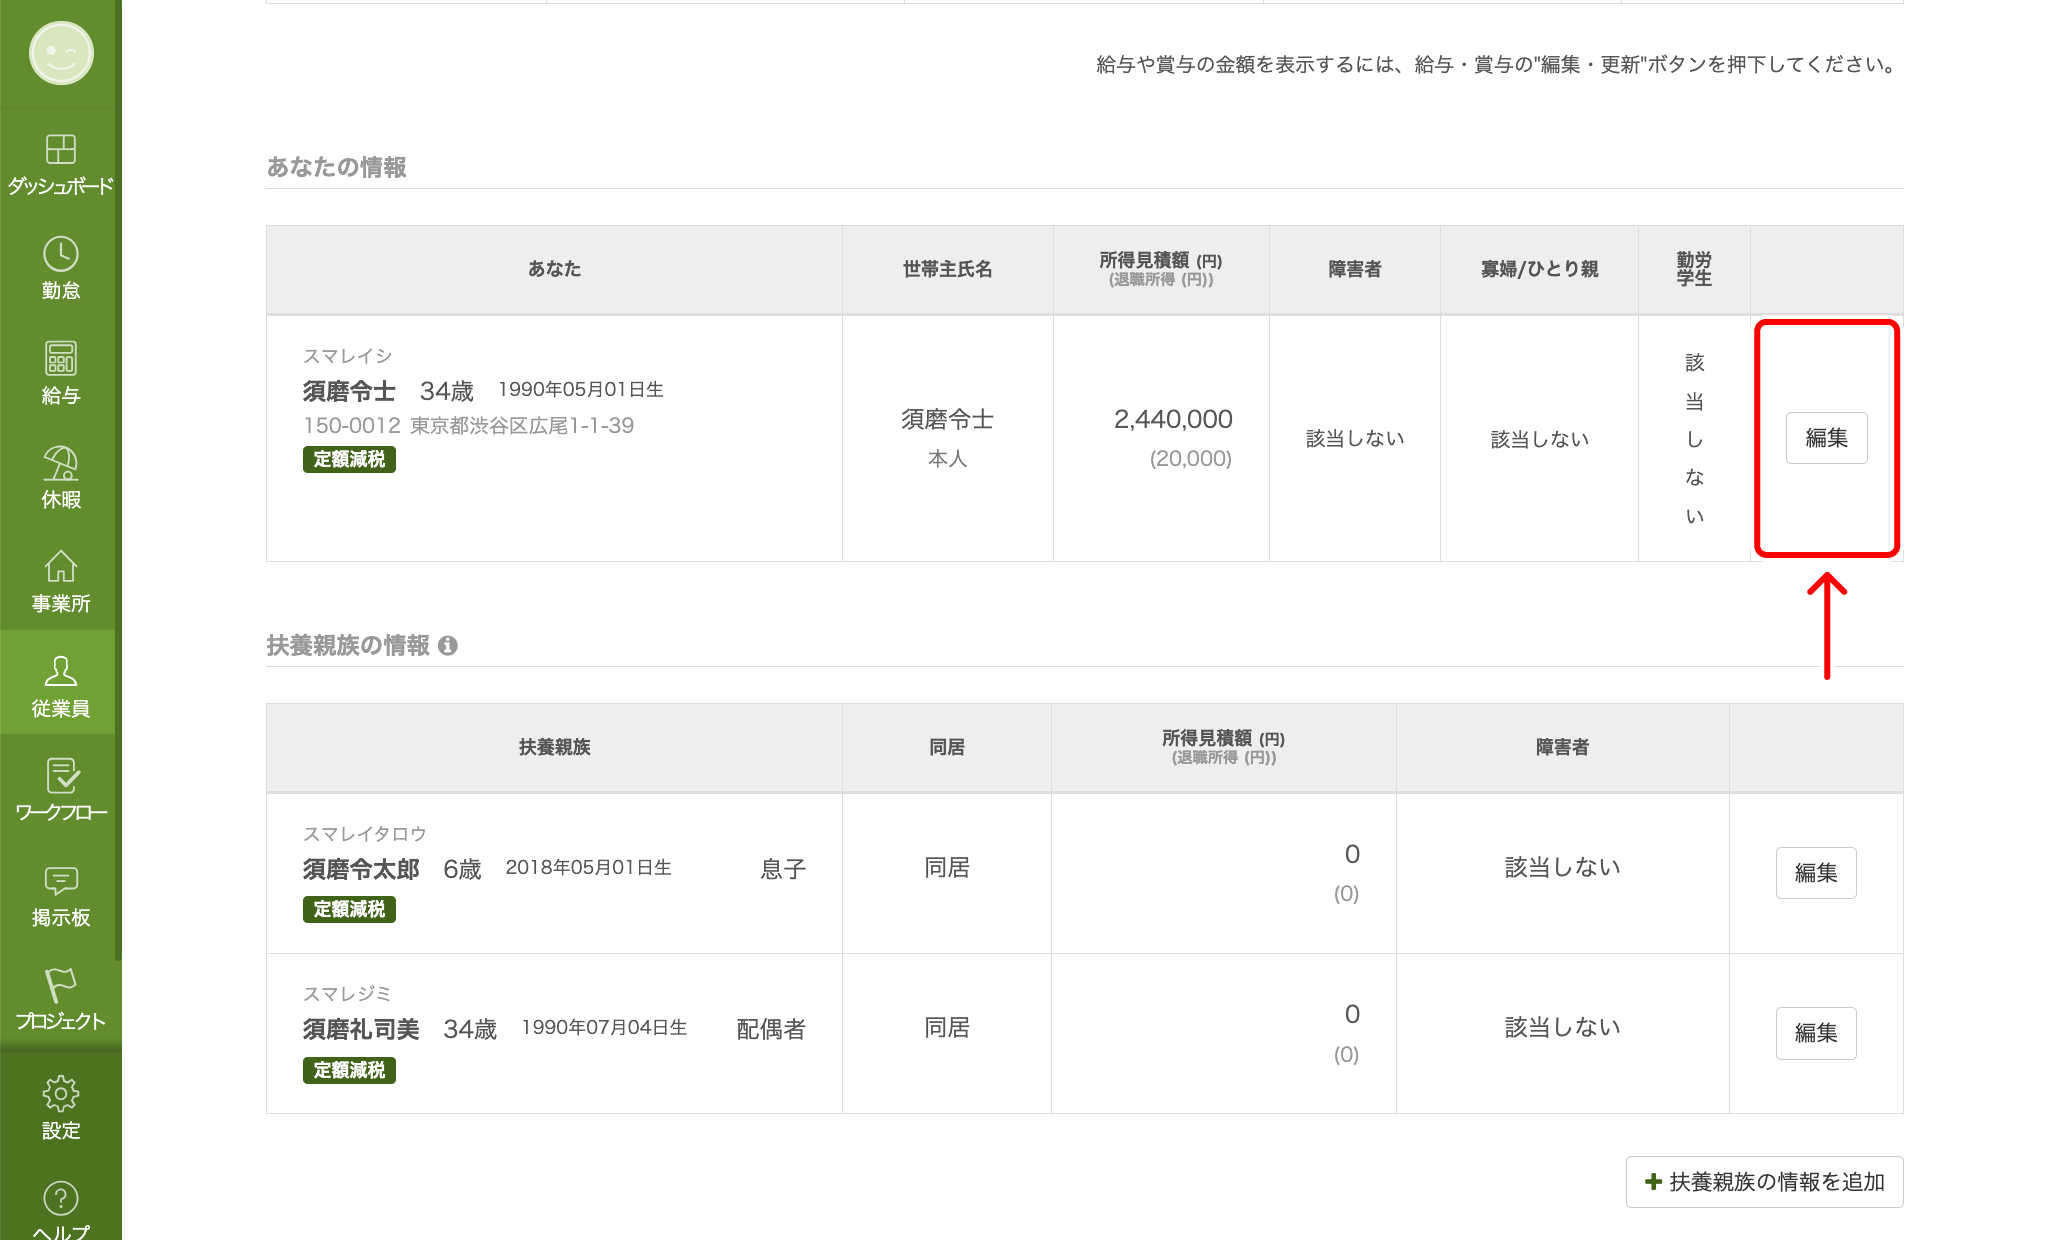Click the name 須磨令太郎

coord(361,869)
